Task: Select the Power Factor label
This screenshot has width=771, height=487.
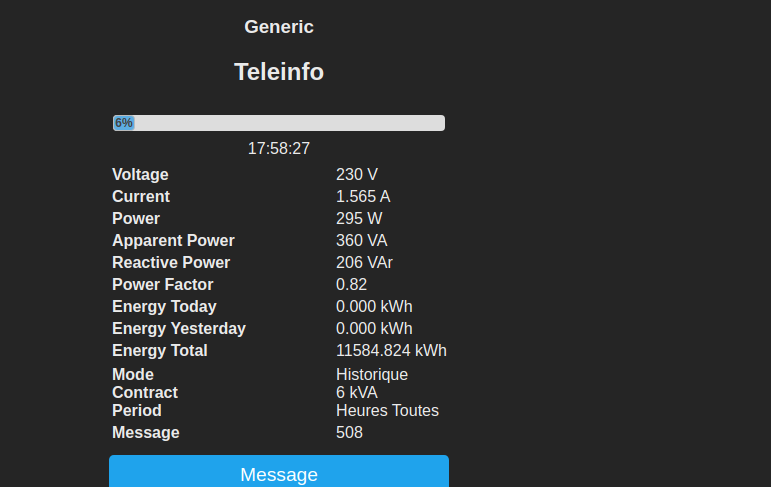Action: click(x=162, y=285)
